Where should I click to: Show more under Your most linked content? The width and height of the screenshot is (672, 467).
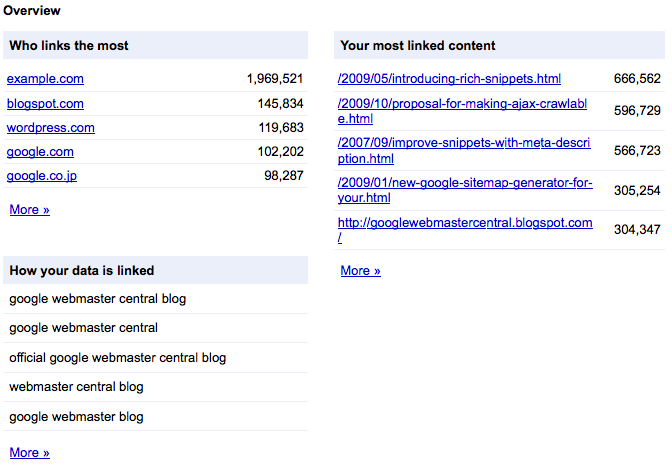click(360, 271)
